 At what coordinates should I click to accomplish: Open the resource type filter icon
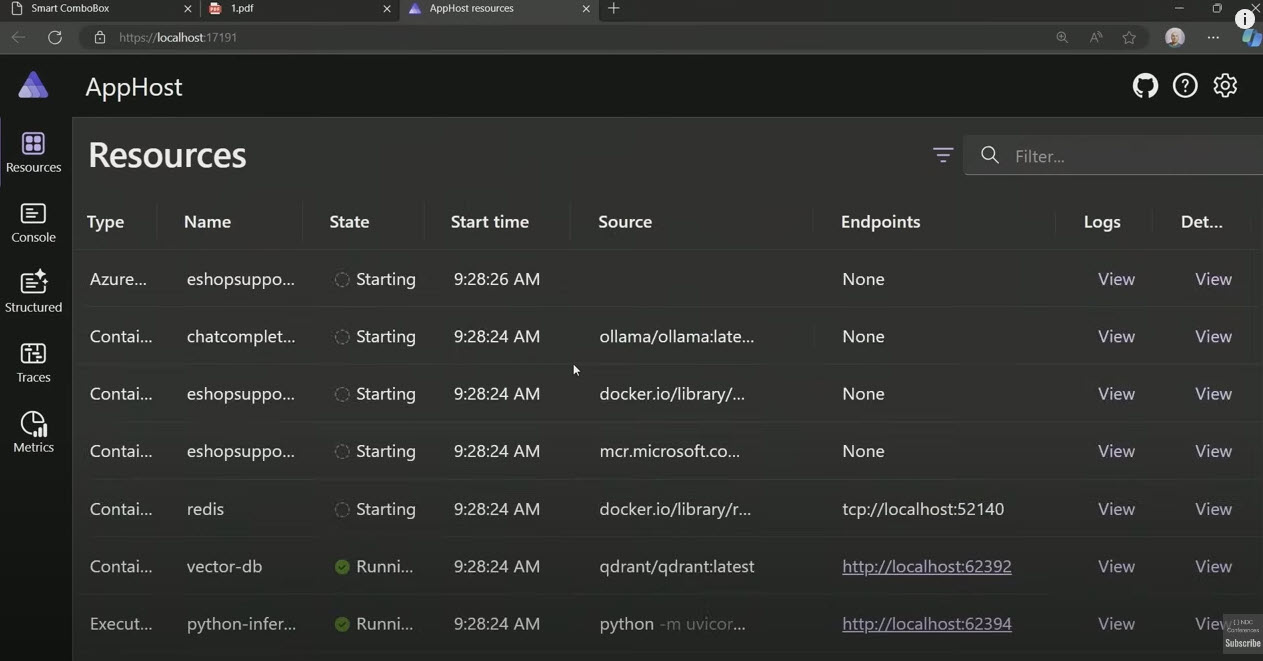tap(943, 155)
